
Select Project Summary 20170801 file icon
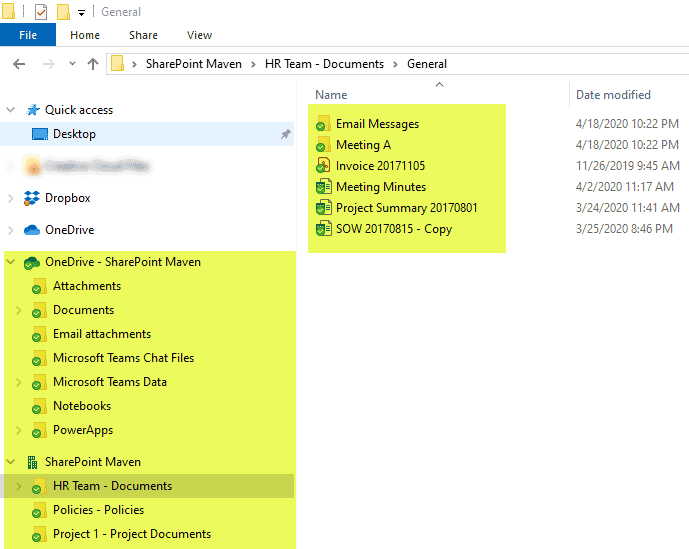point(323,207)
